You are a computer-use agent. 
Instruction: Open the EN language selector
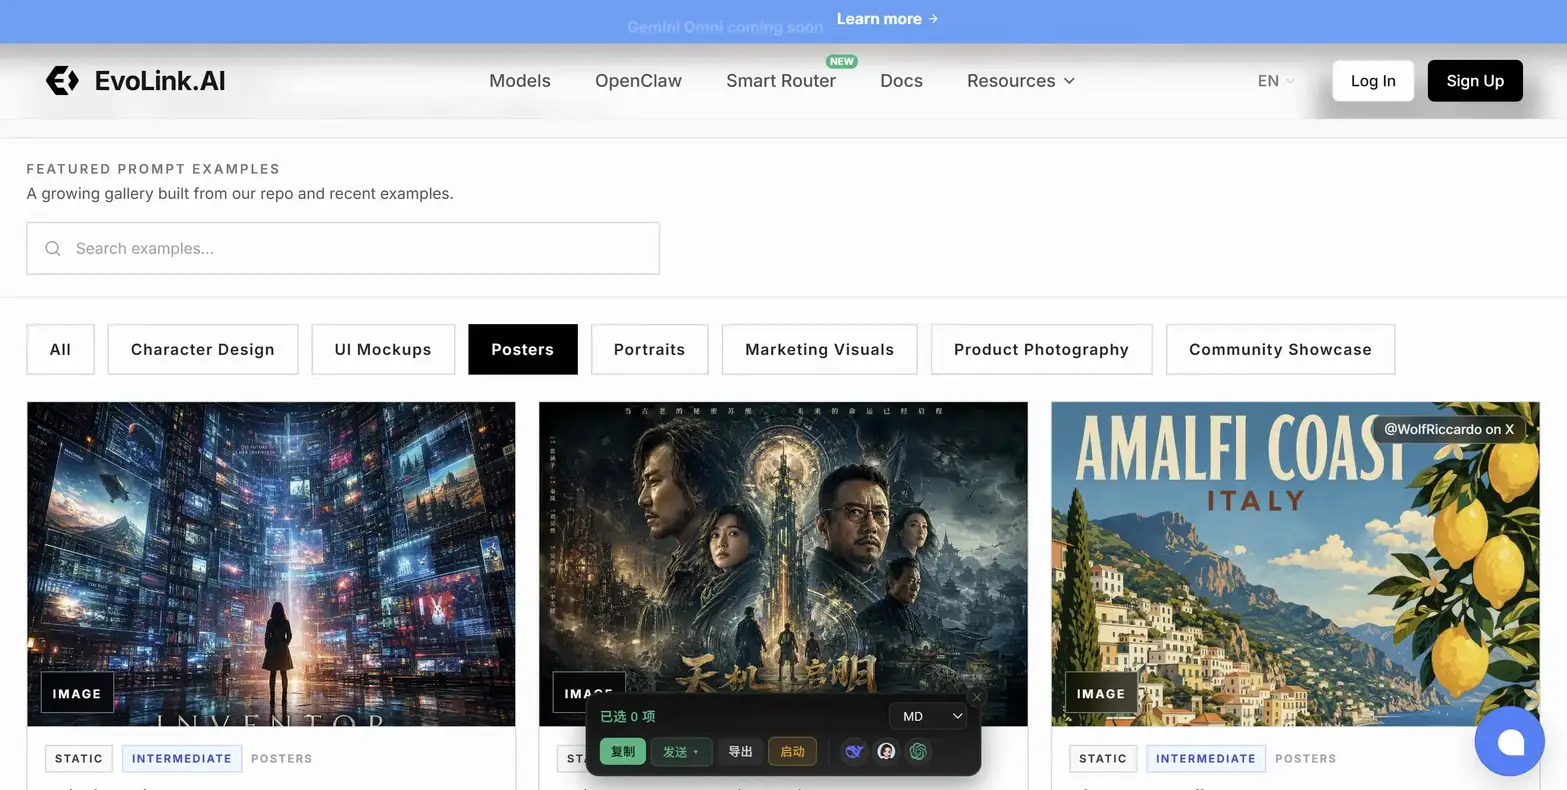coord(1276,81)
